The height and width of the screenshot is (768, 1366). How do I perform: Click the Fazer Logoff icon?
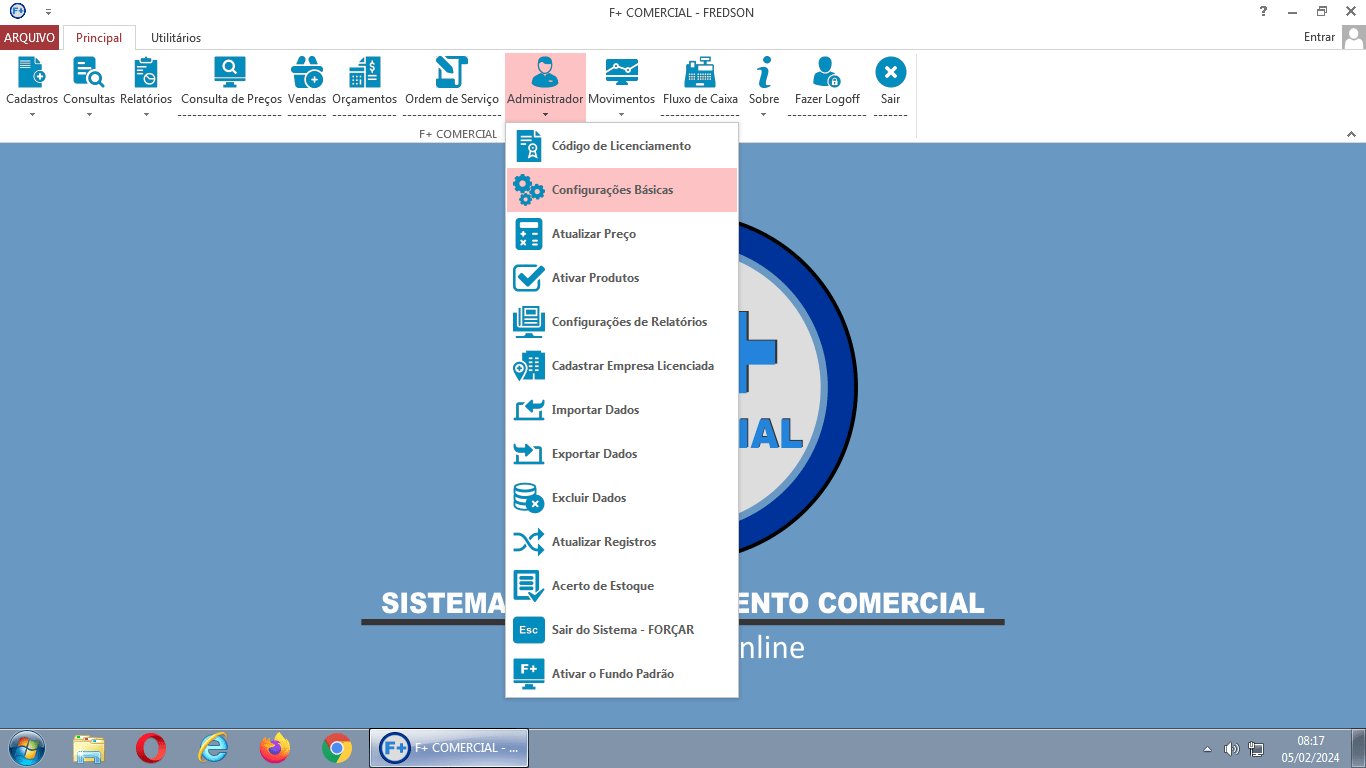(827, 72)
